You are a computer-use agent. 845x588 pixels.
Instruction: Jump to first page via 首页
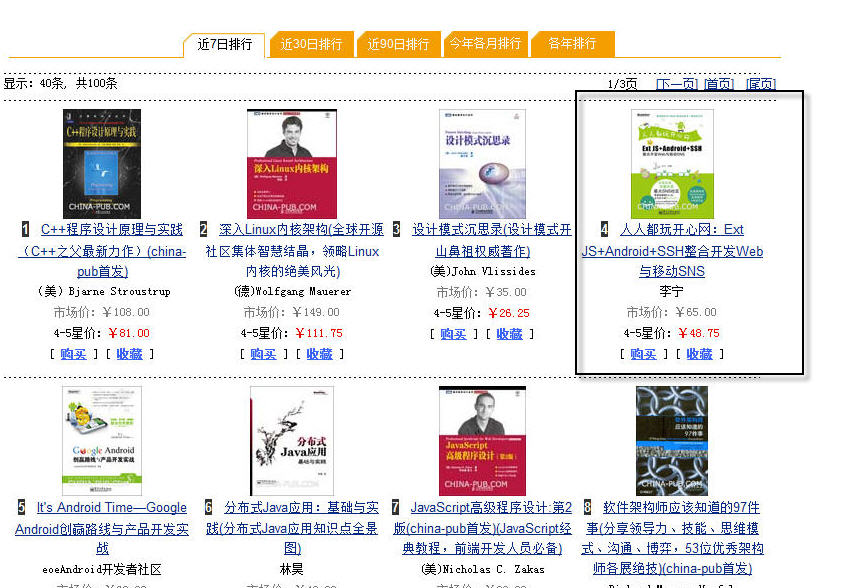point(719,84)
